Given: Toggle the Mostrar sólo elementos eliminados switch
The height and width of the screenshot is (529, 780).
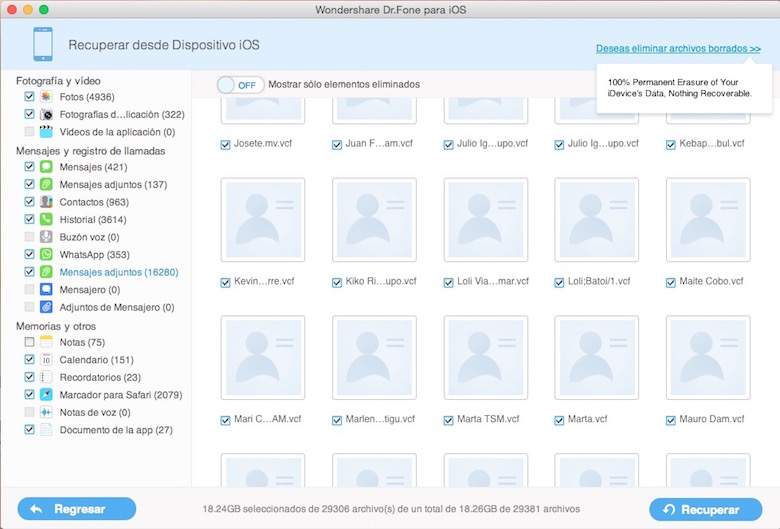Looking at the screenshot, I should coord(240,85).
